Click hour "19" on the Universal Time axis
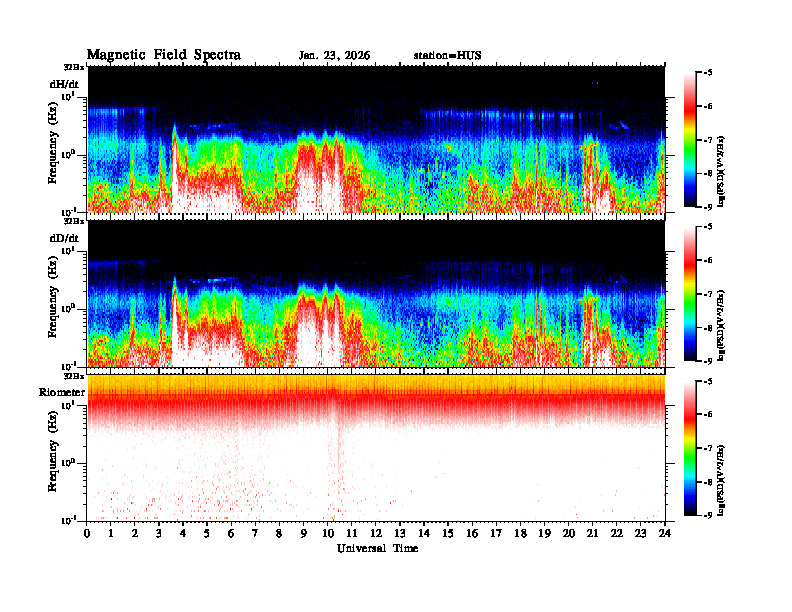792x612 pixels. click(544, 533)
